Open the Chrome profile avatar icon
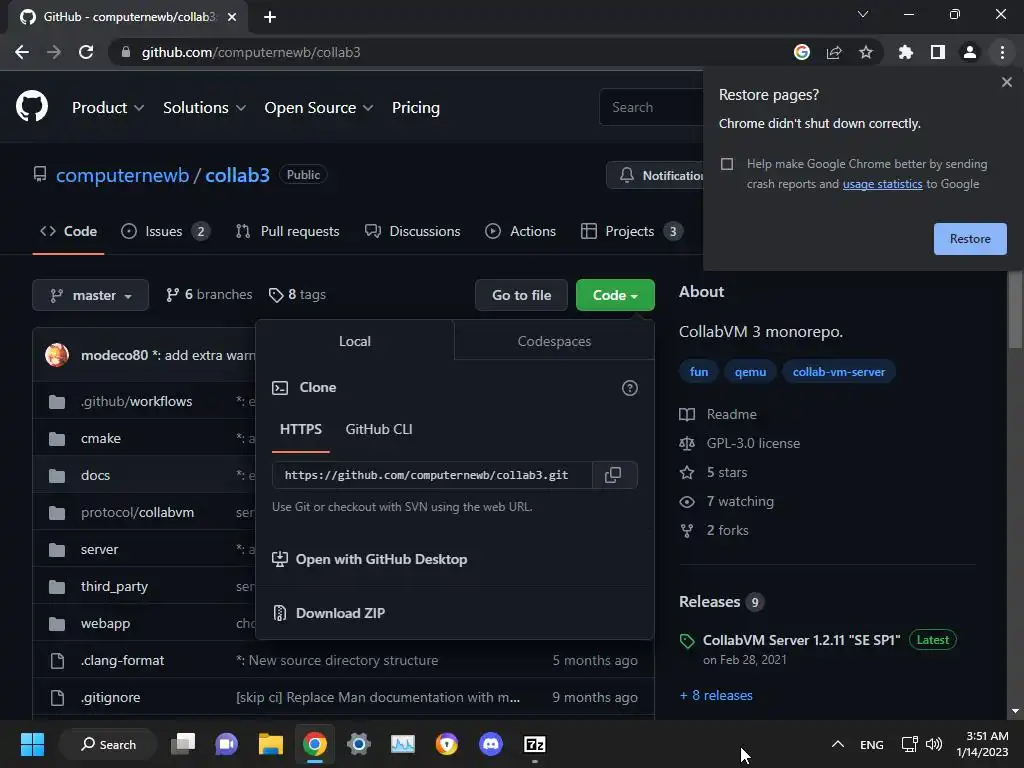Image resolution: width=1024 pixels, height=768 pixels. coord(970,52)
